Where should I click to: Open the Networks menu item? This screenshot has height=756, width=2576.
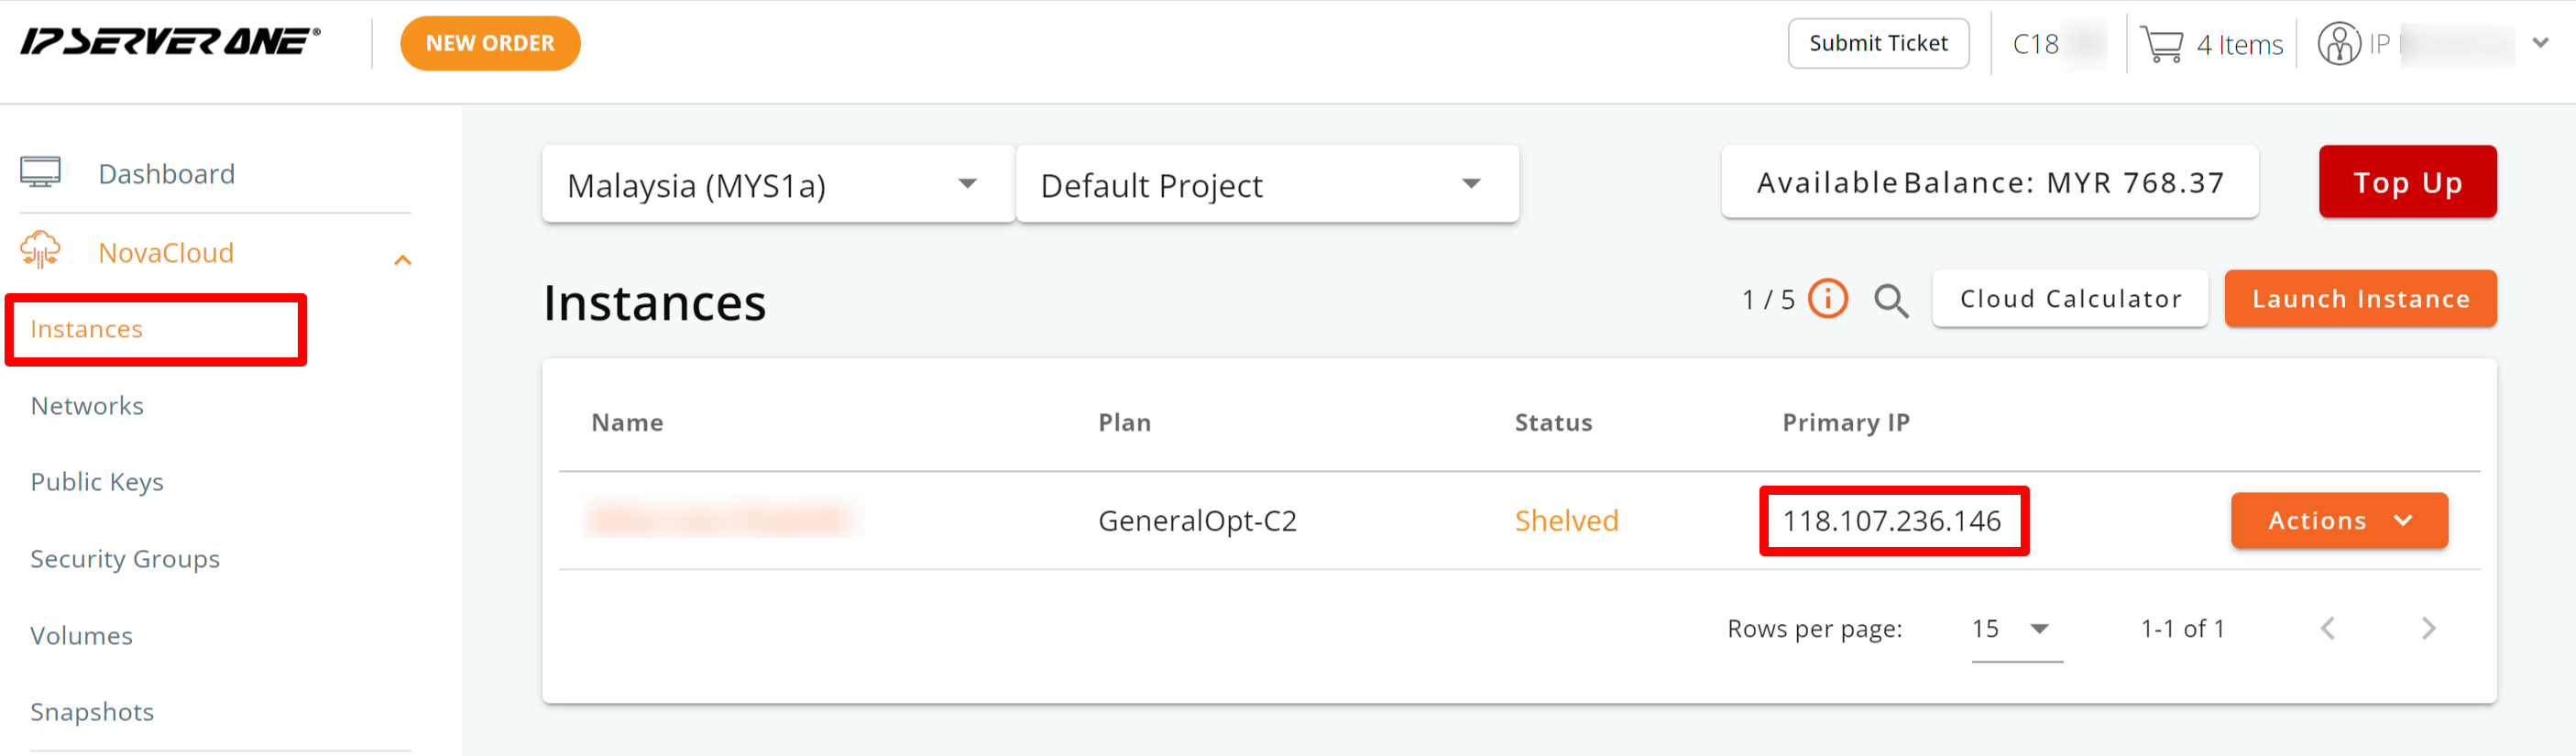coord(87,406)
